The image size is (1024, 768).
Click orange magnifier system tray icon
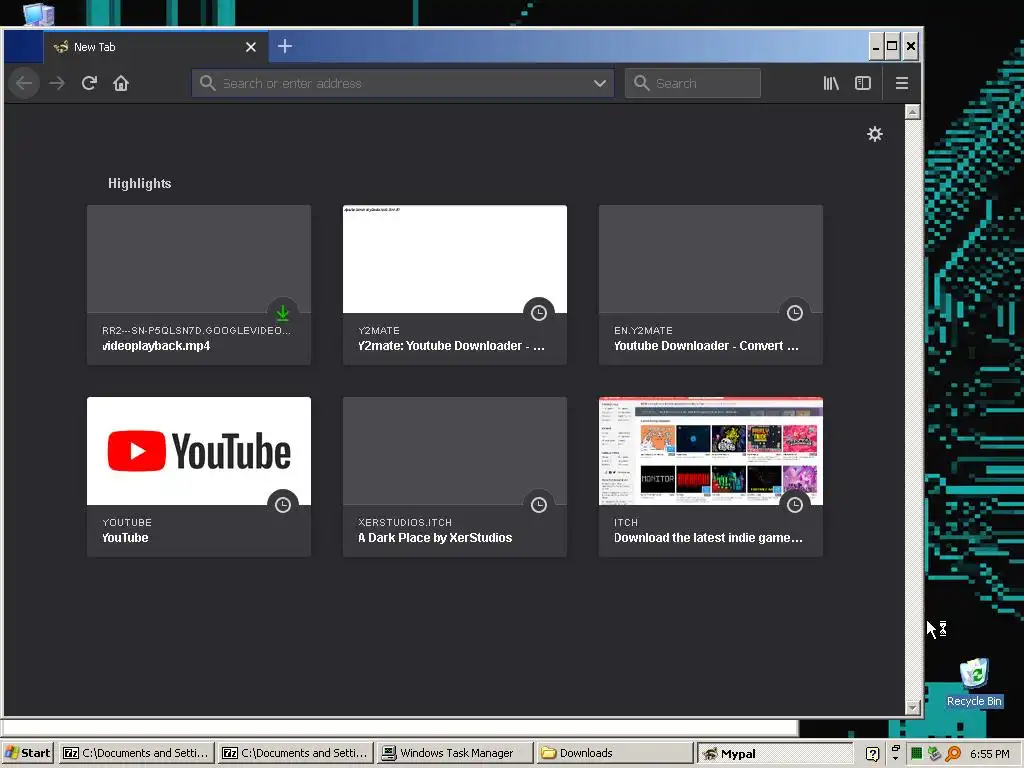click(x=953, y=754)
